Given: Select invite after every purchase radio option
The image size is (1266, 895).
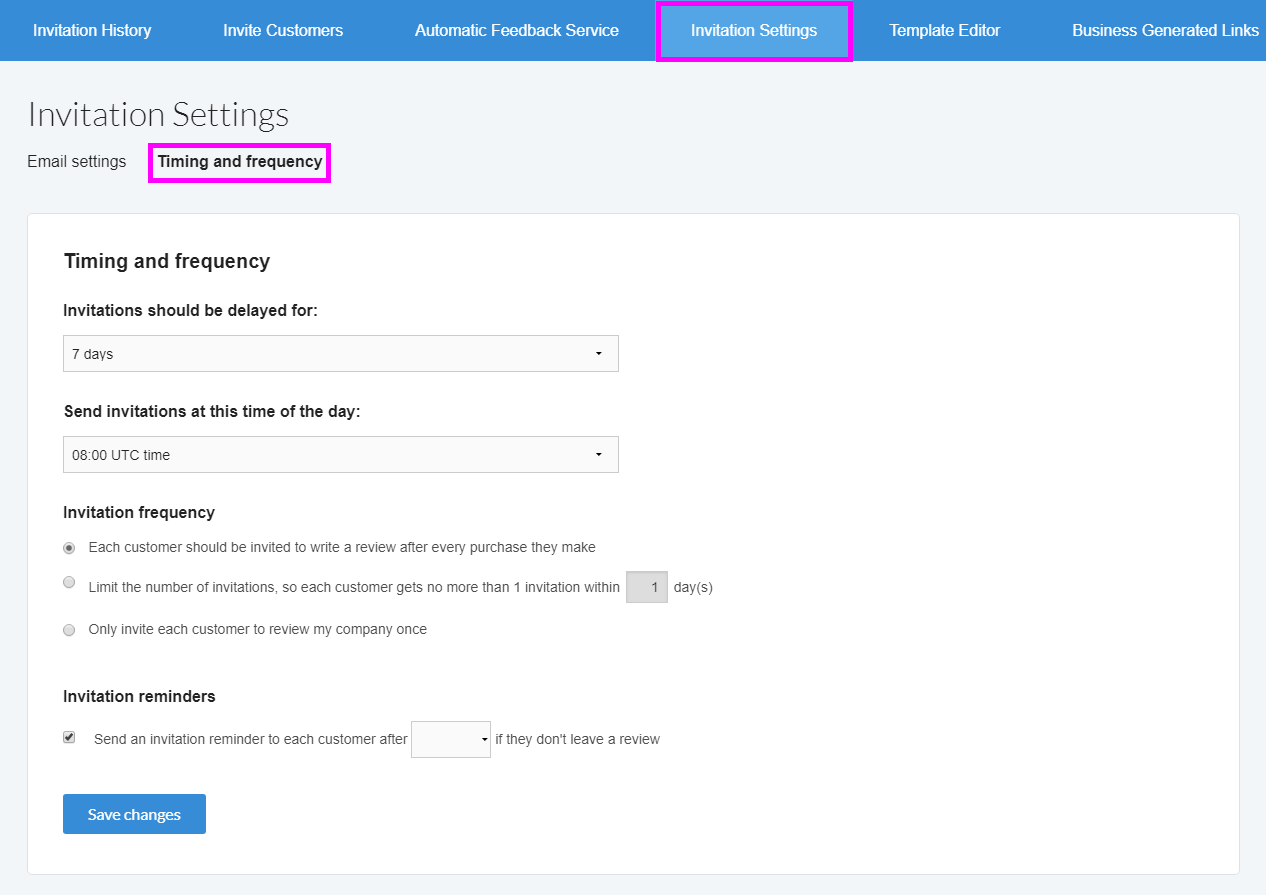Looking at the screenshot, I should 69,548.
